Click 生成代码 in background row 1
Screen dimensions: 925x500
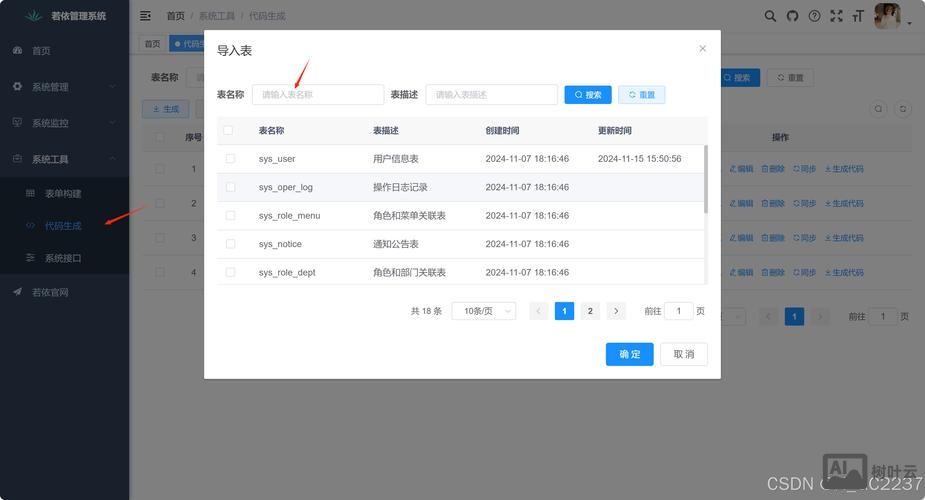pos(844,169)
